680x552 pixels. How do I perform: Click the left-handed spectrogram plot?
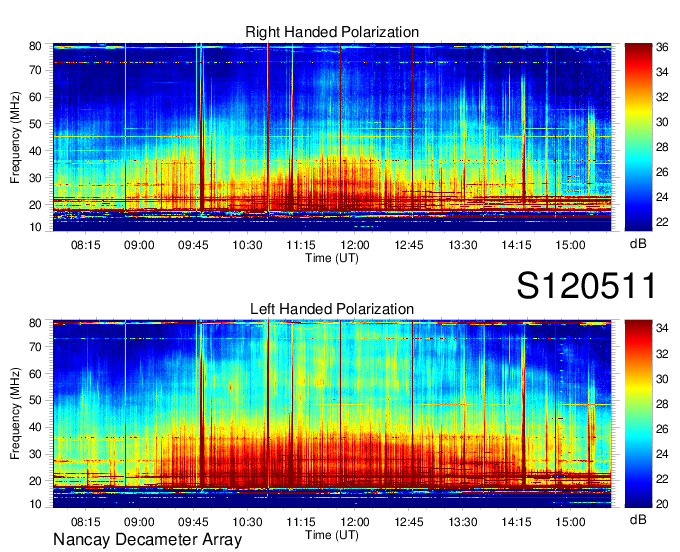pos(332,414)
